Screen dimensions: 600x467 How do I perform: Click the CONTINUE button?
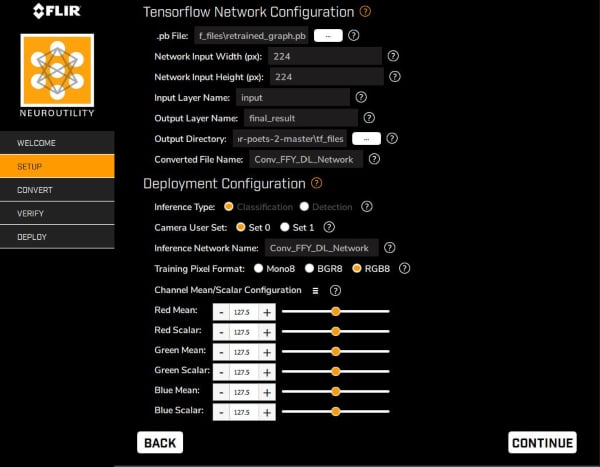pos(542,443)
